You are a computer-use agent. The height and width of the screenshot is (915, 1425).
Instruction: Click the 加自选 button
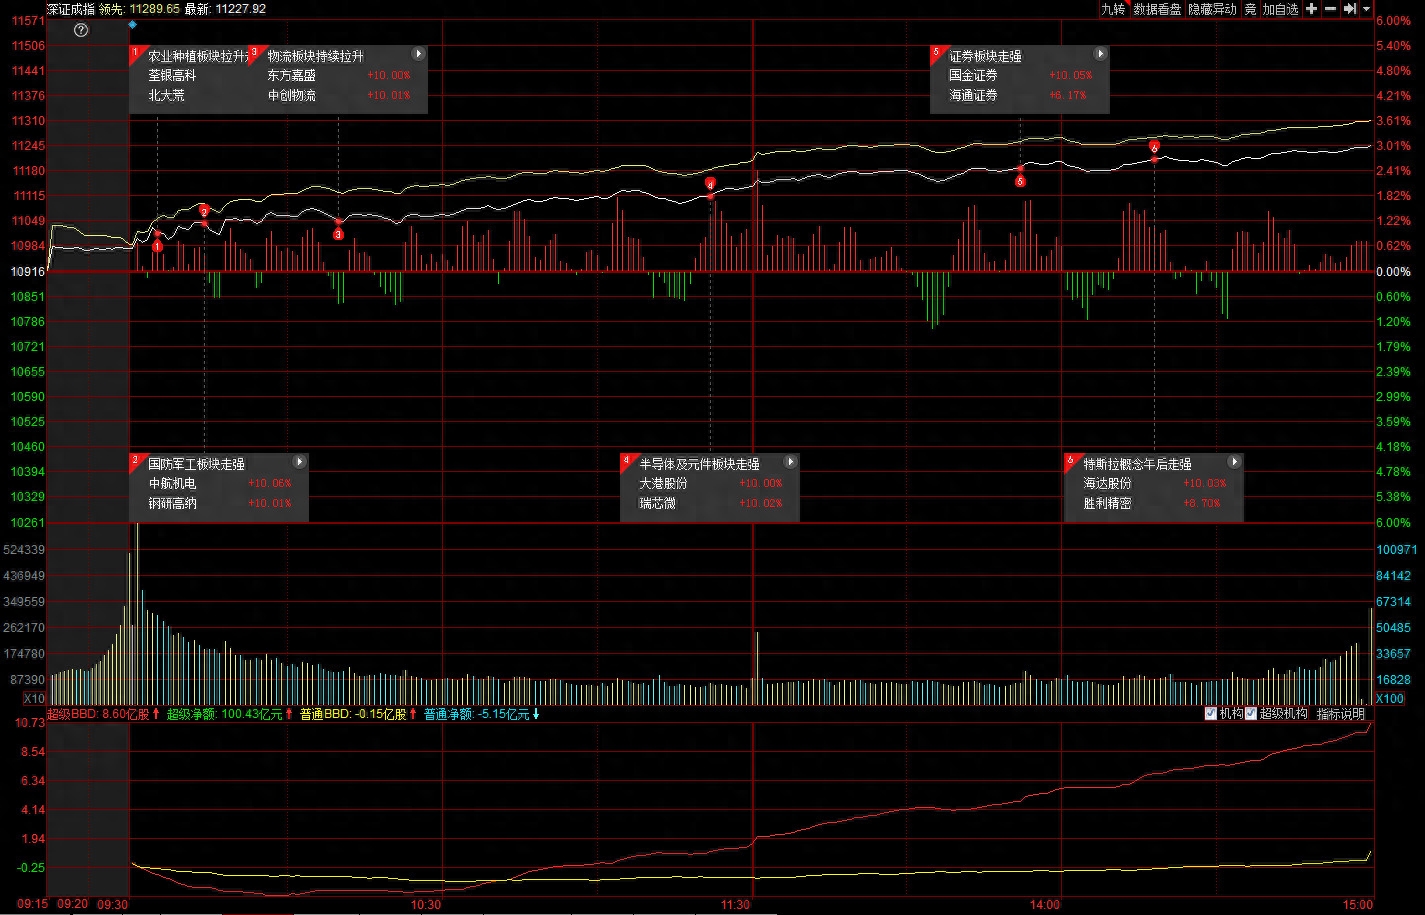(1280, 9)
